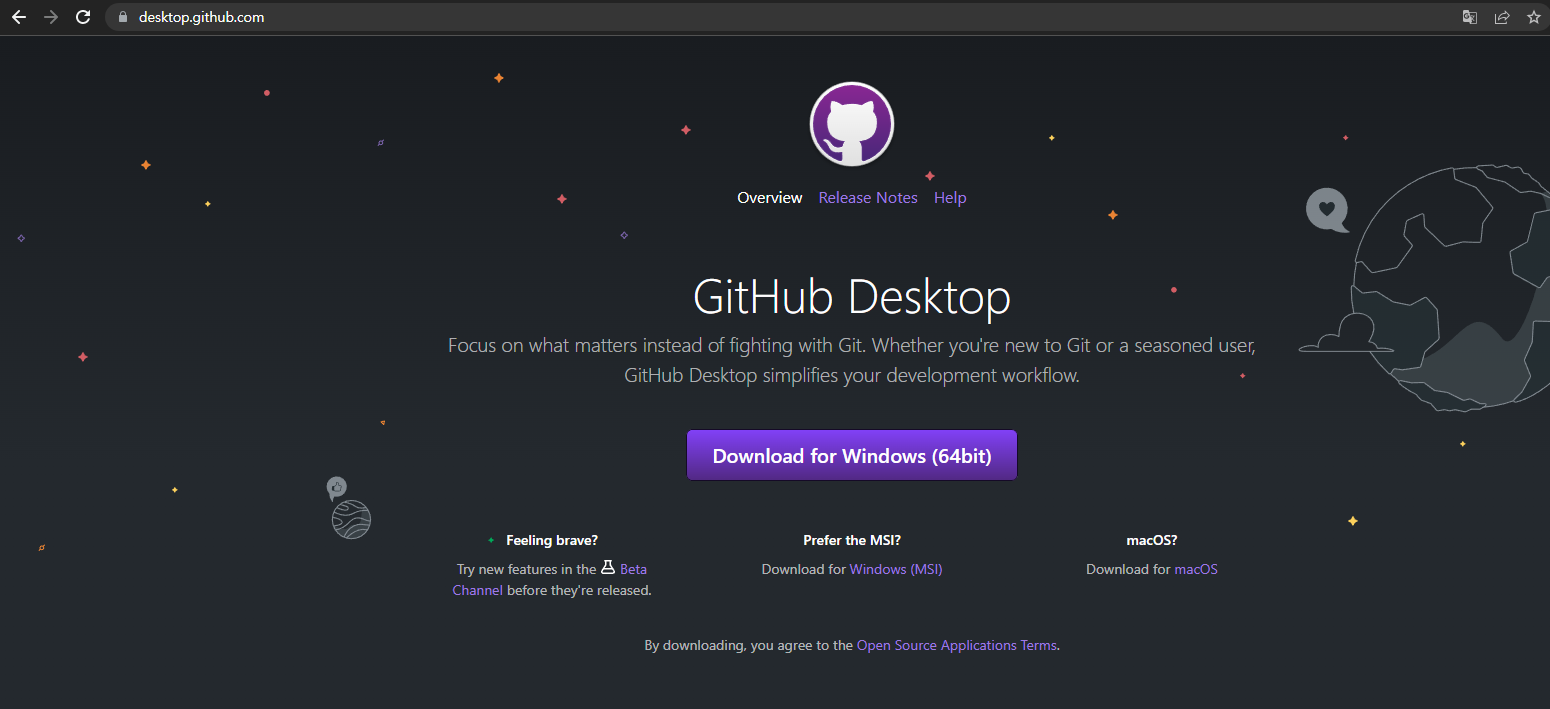Click the GitHub Desktop heading
1550x709 pixels.
(852, 297)
